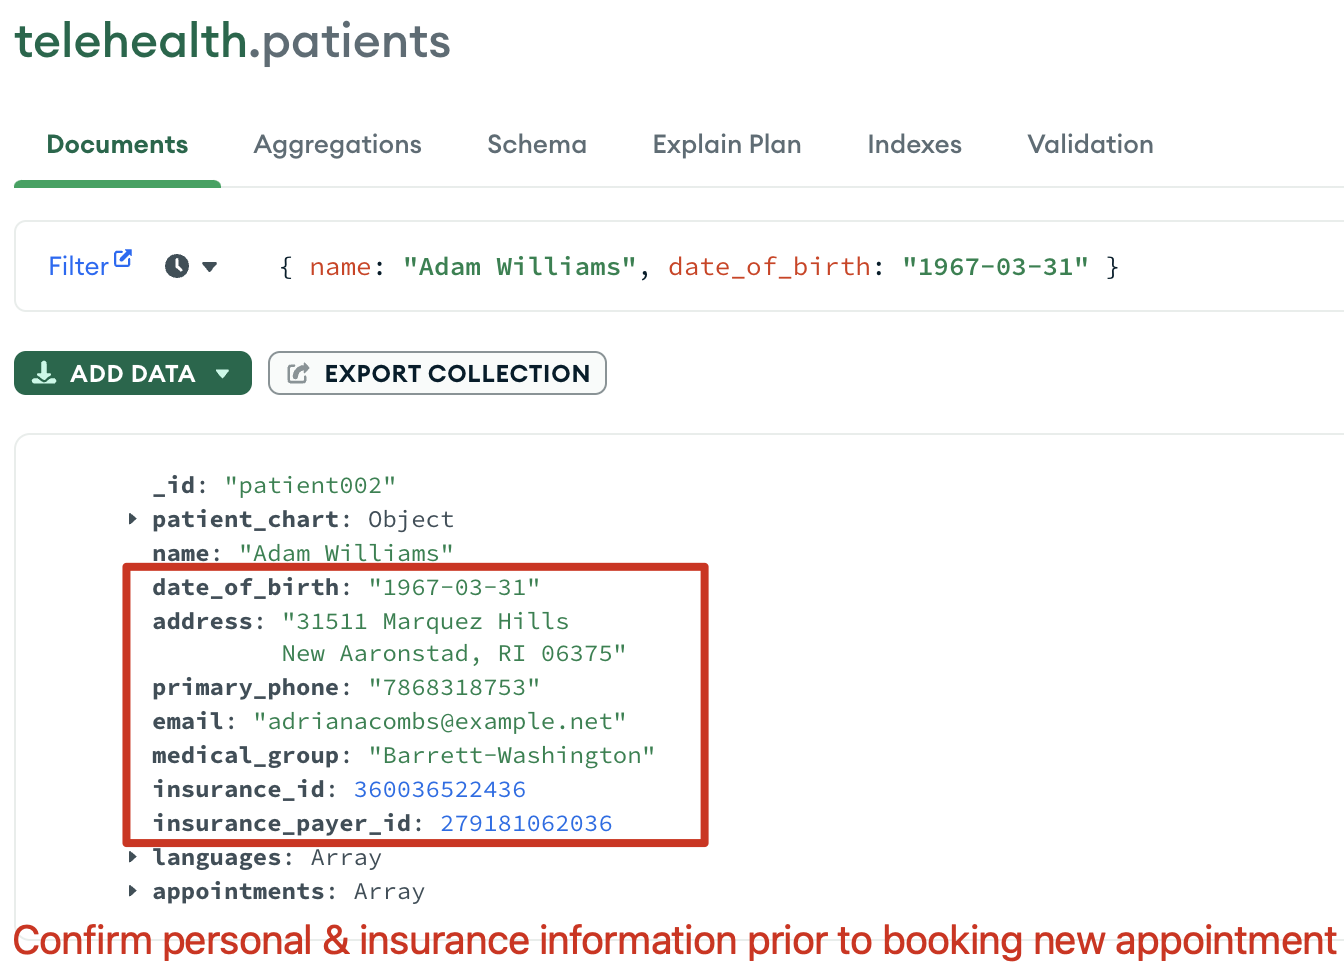The height and width of the screenshot is (974, 1344).
Task: Expand the patient_chart object
Action: click(131, 519)
